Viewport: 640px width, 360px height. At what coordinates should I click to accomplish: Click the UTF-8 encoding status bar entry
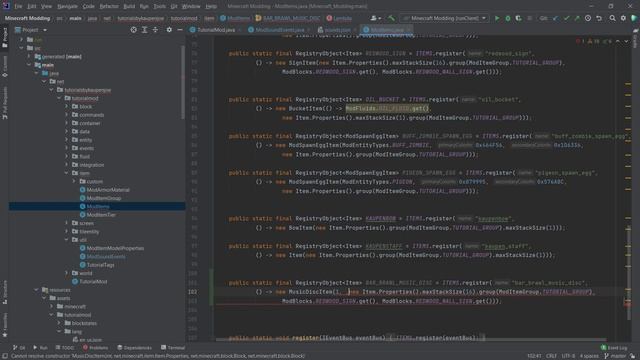pos(568,356)
